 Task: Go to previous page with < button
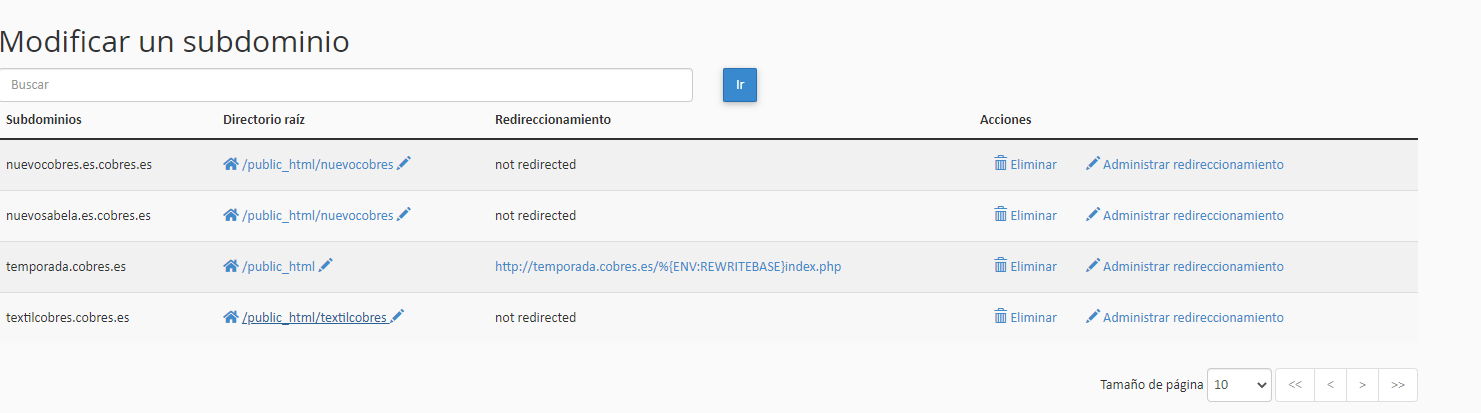(x=1330, y=385)
